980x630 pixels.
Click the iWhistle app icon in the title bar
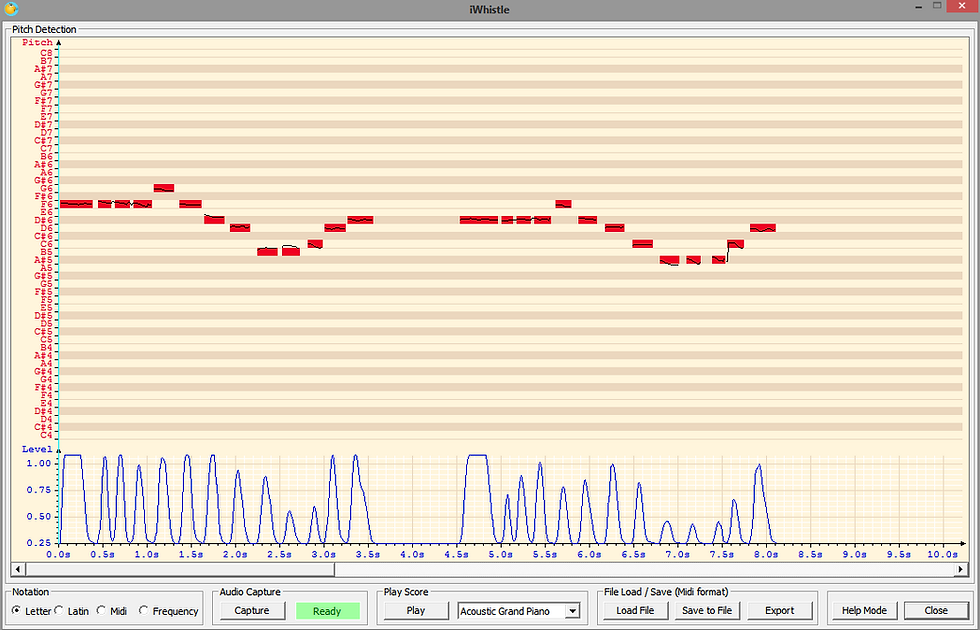11,9
